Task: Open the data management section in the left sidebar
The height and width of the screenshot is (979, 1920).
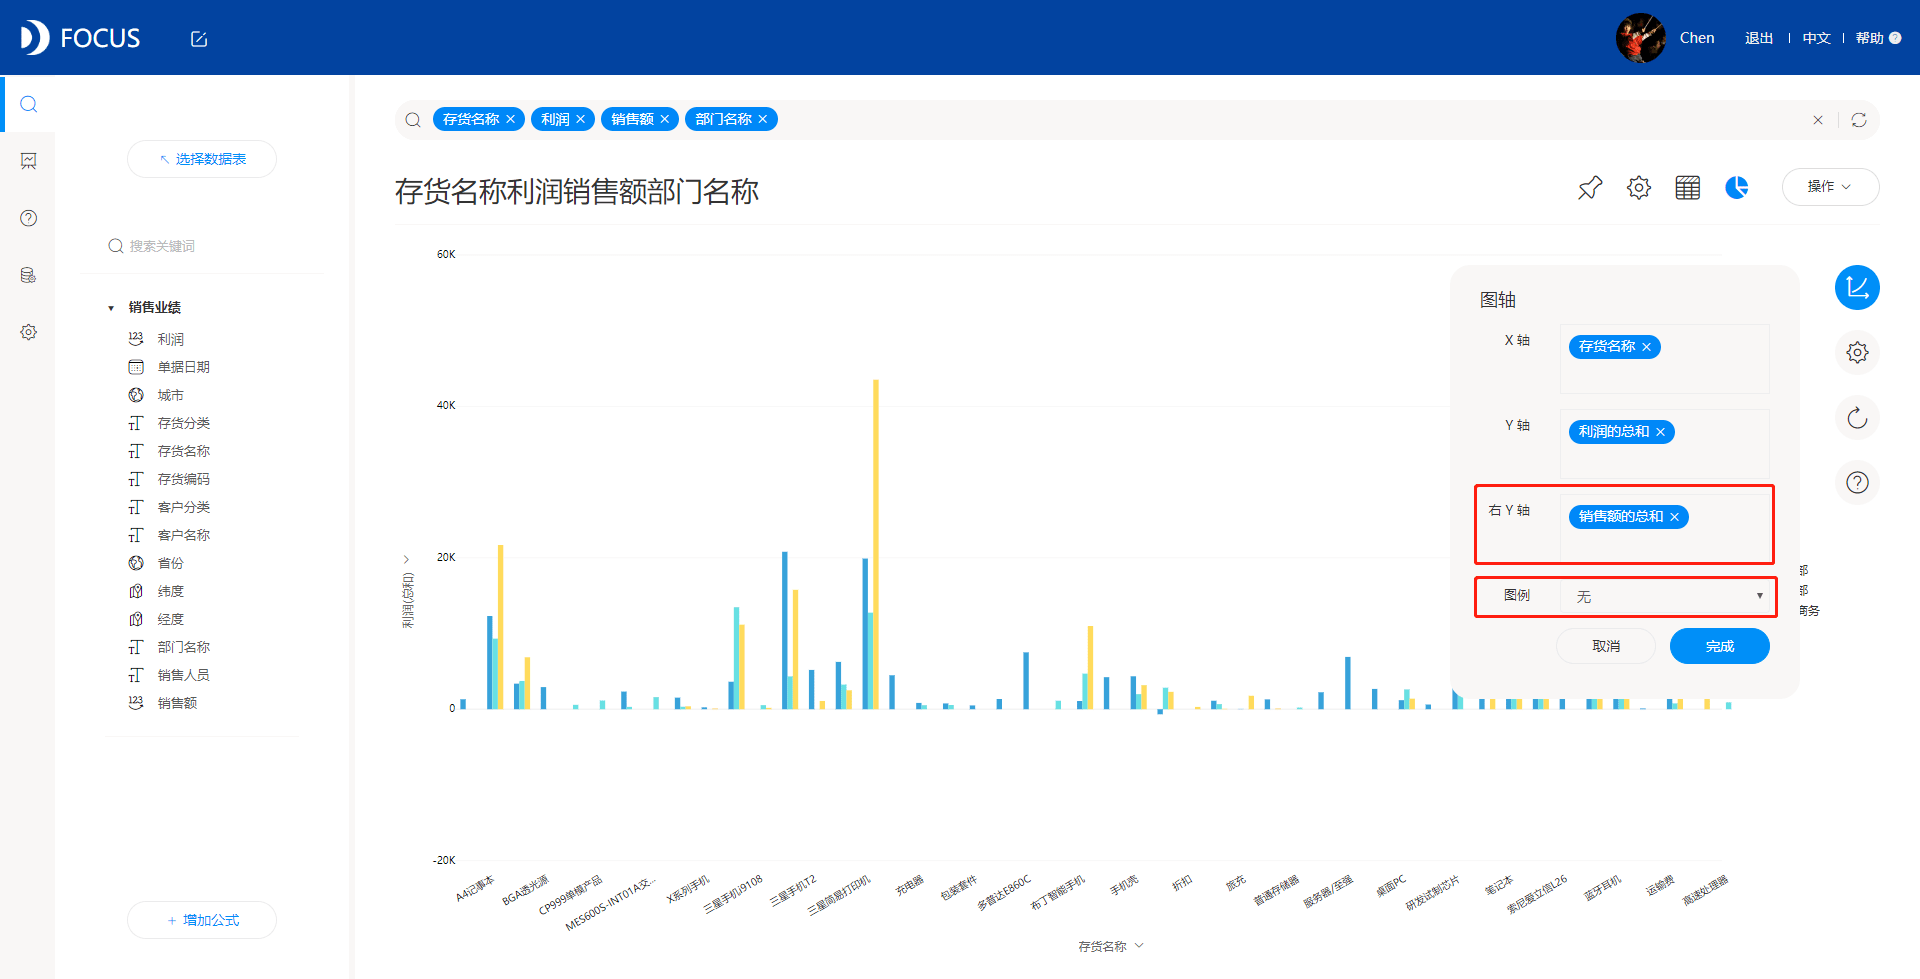Action: point(28,275)
